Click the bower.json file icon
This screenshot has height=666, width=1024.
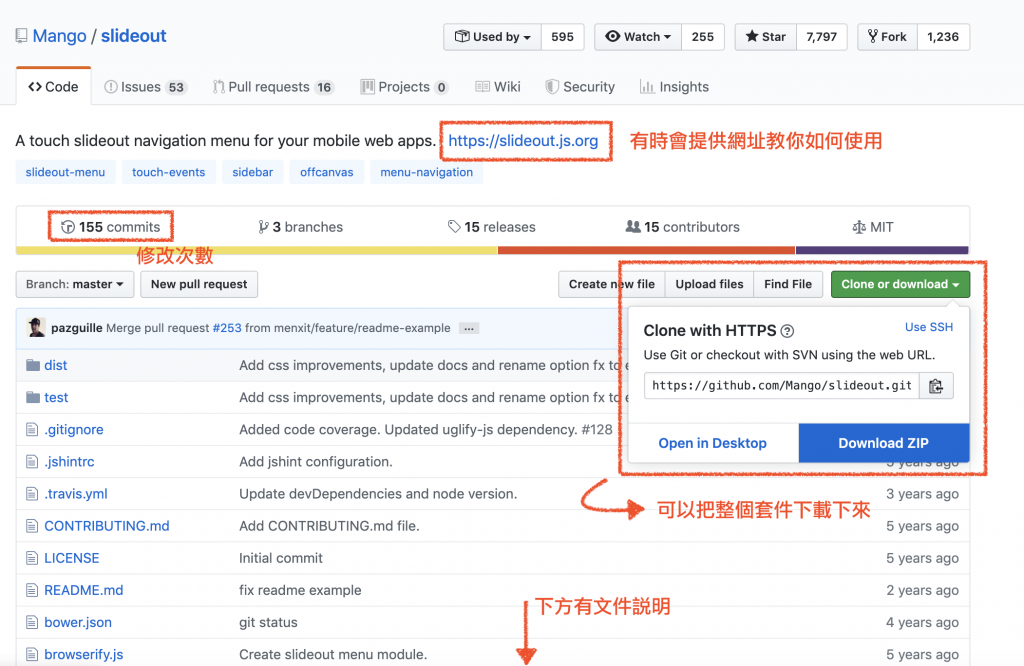point(32,622)
